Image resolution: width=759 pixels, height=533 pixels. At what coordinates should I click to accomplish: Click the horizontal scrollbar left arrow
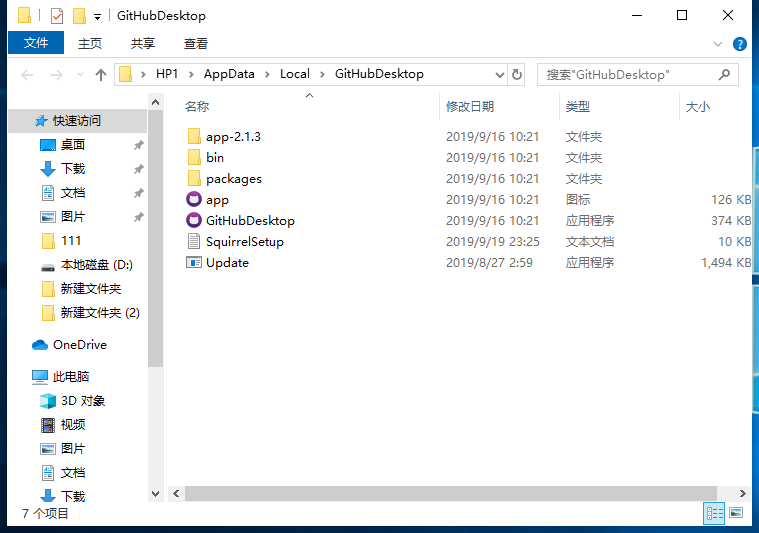point(176,493)
